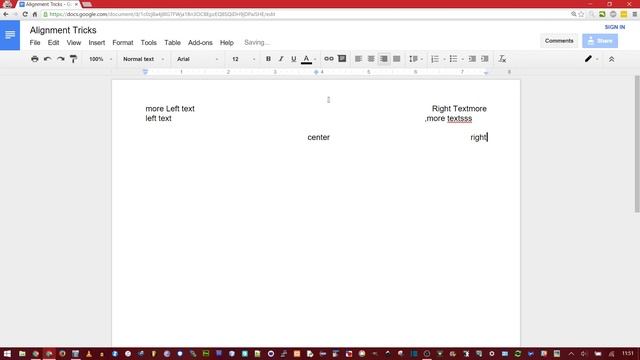Bookmark this page with the star
The image size is (640, 360).
coord(581,14)
